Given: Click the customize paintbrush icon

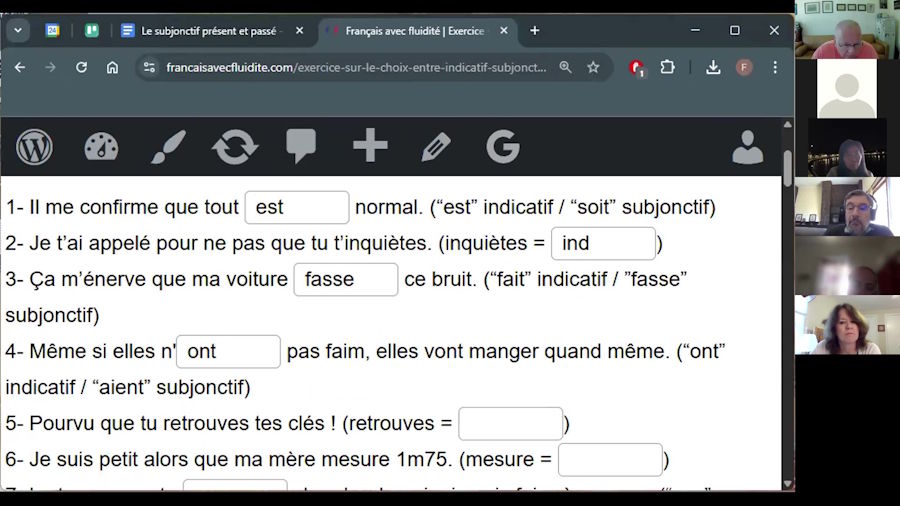Looking at the screenshot, I should coord(168,147).
